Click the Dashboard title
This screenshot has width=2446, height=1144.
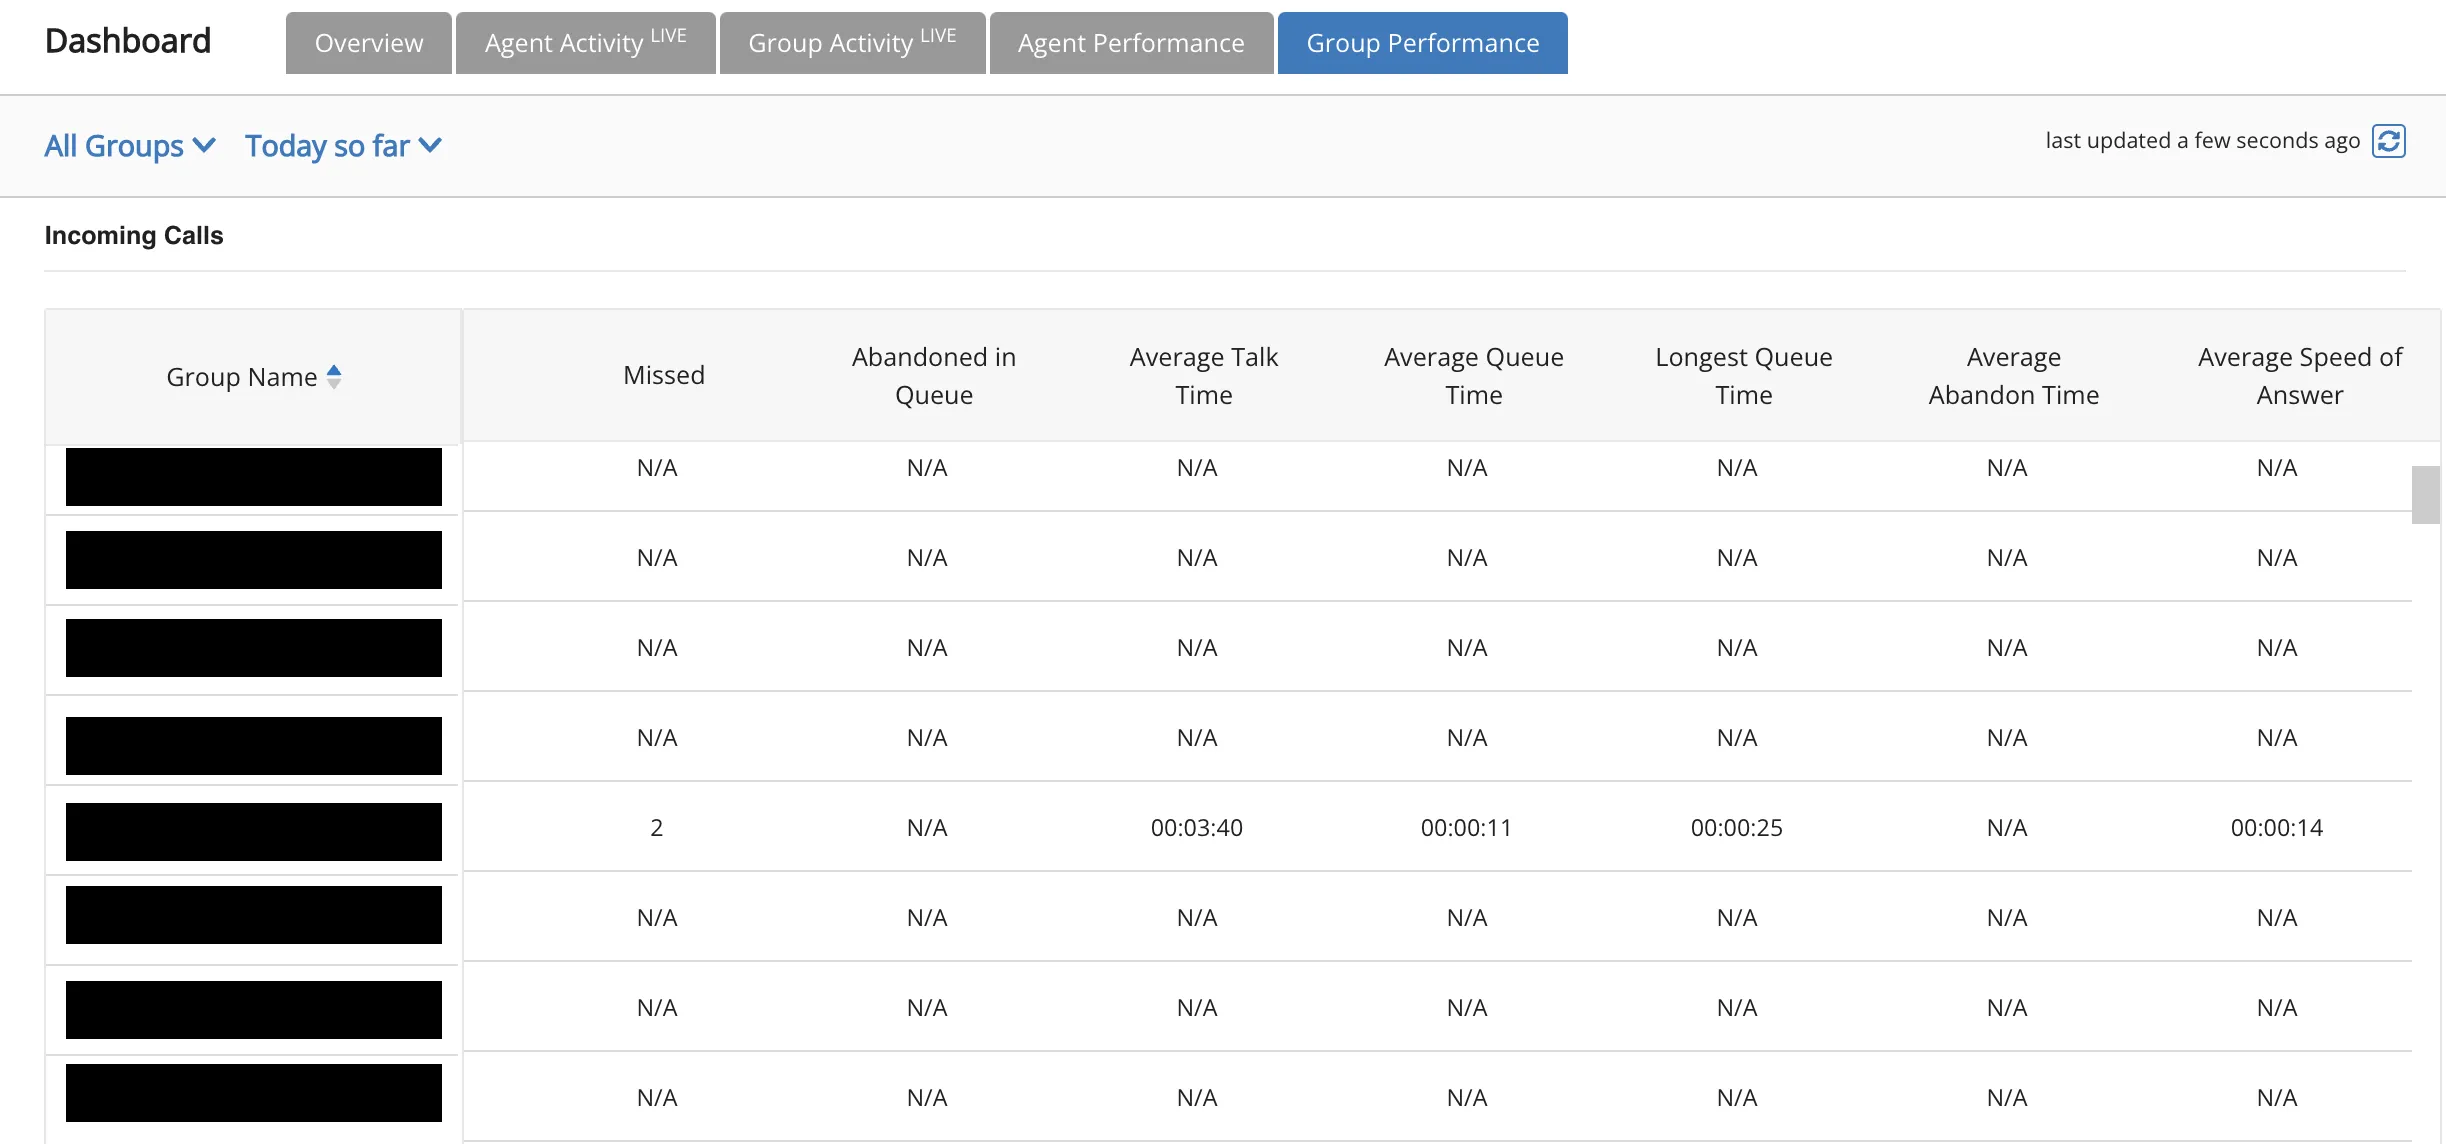click(128, 41)
